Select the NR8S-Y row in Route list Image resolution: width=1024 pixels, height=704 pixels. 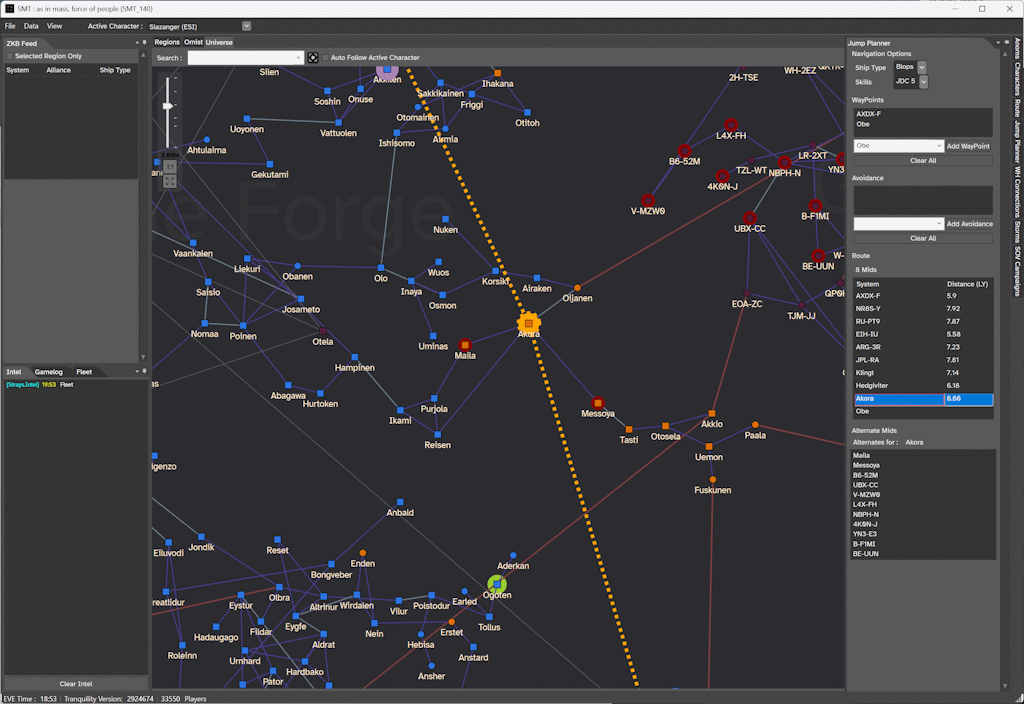923,308
